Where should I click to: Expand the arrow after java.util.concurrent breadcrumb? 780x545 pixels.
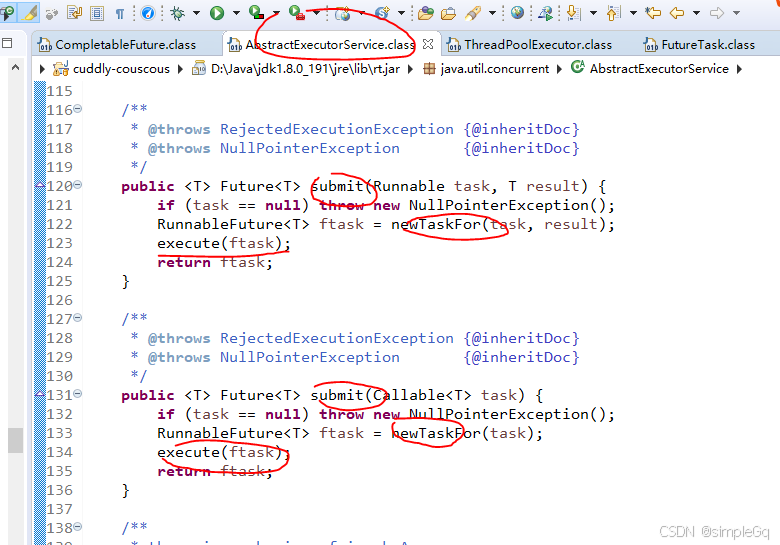[559, 69]
